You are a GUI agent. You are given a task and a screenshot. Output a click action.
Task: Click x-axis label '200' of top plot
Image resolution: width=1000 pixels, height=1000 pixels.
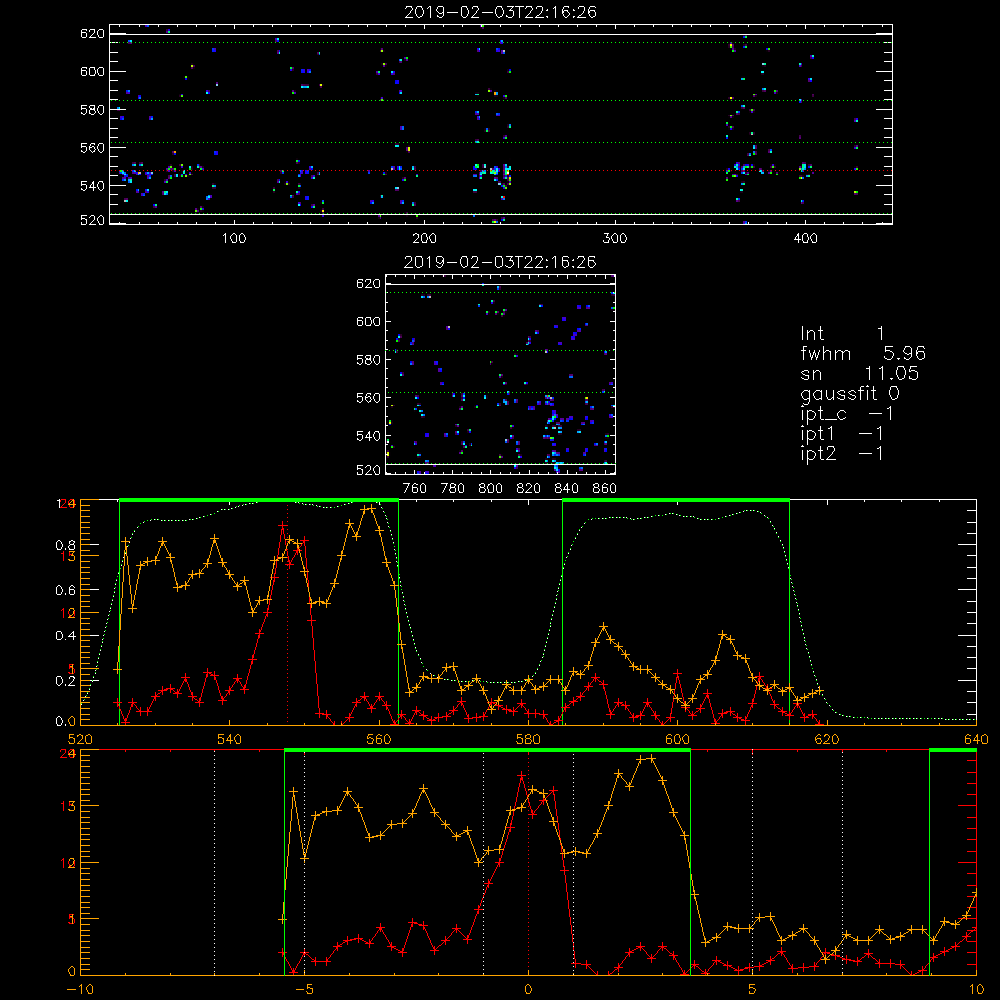point(424,239)
